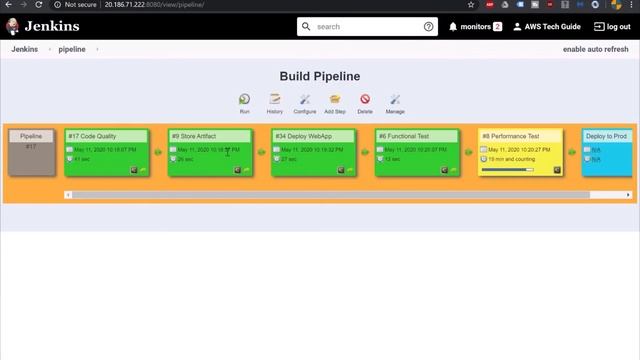Screen dimensions: 640x360
Task: Click magnifier icon in search box
Action: pyautogui.click(x=306, y=27)
